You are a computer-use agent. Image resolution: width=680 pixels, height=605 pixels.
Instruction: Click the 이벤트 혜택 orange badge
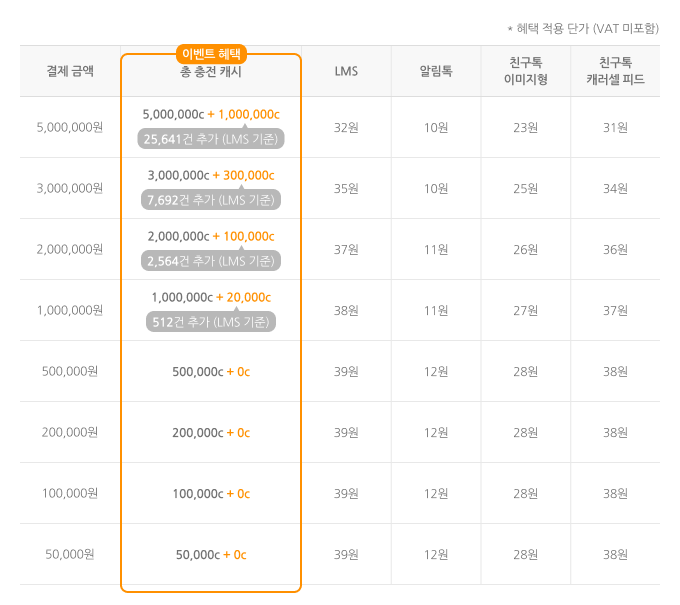pos(211,54)
